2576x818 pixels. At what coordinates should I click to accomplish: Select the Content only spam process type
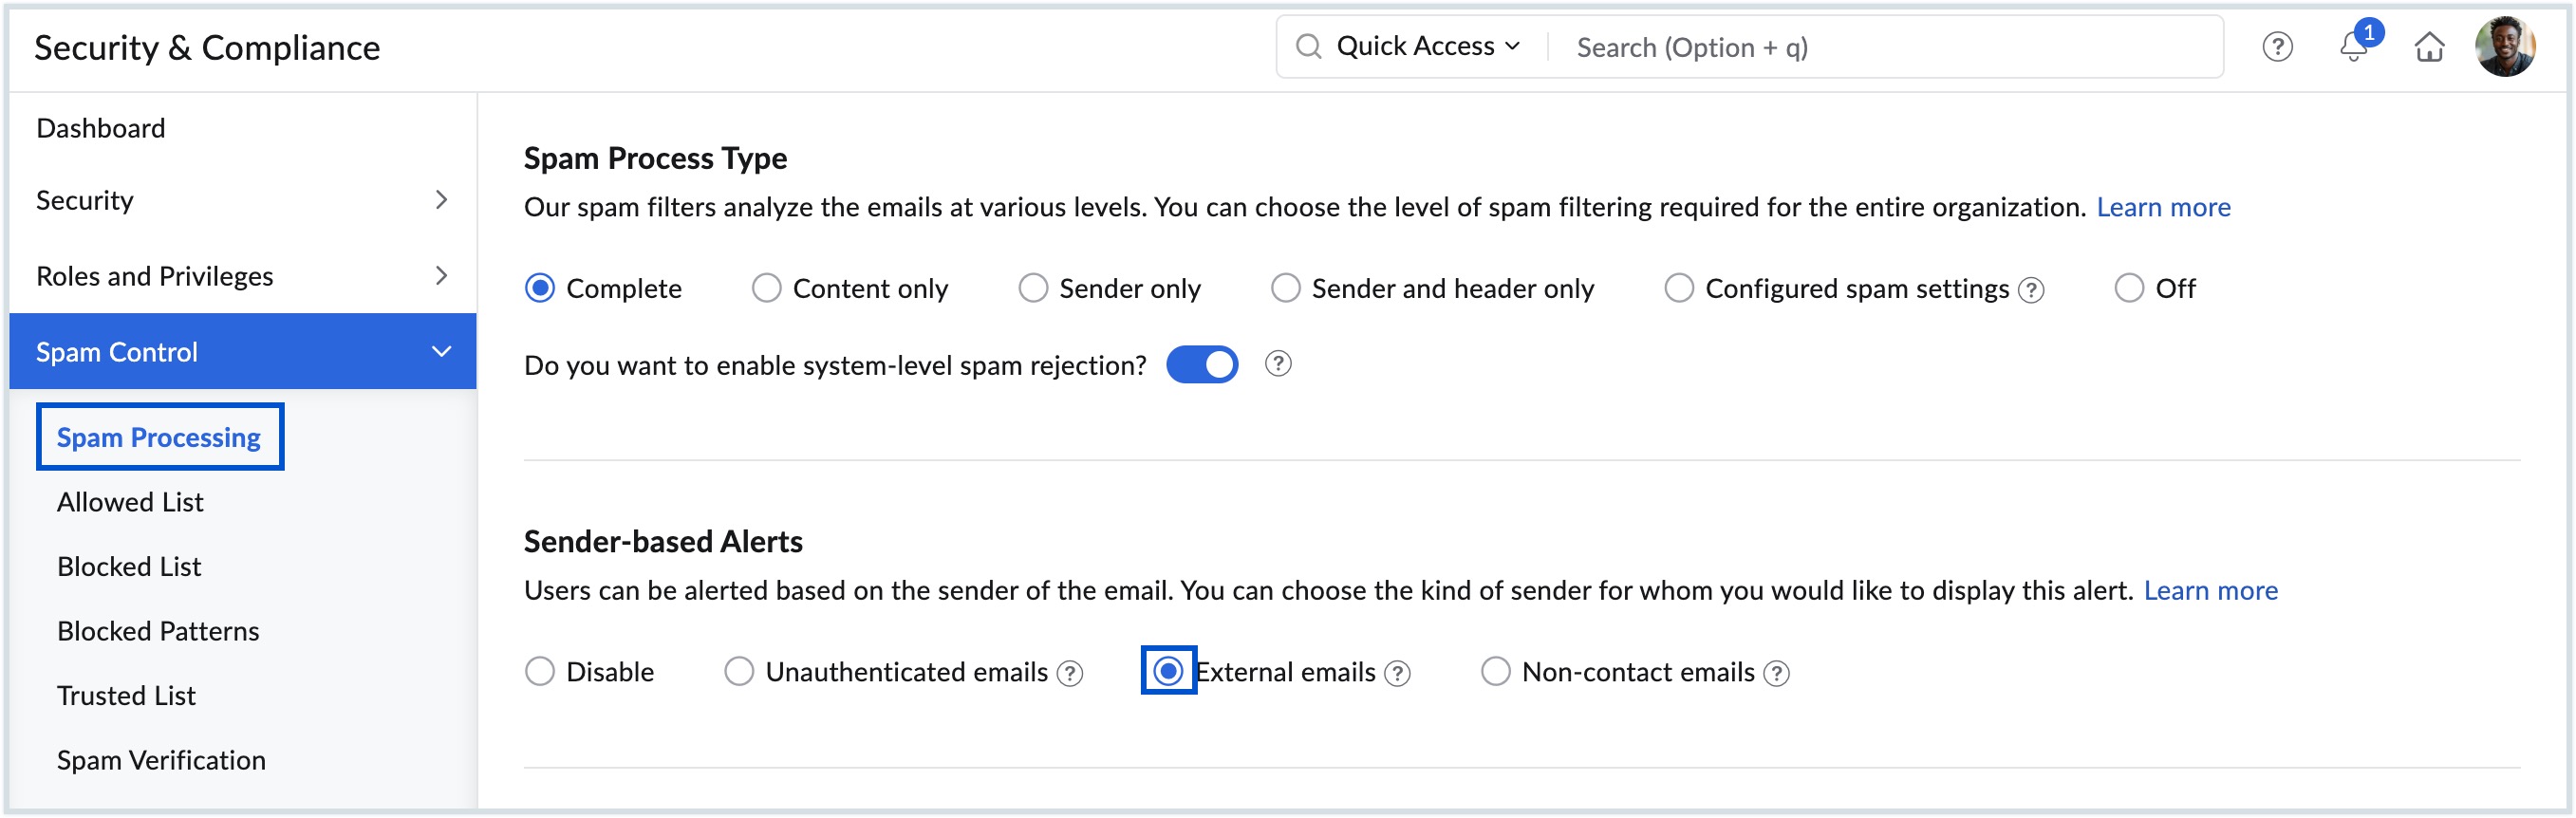(766, 288)
